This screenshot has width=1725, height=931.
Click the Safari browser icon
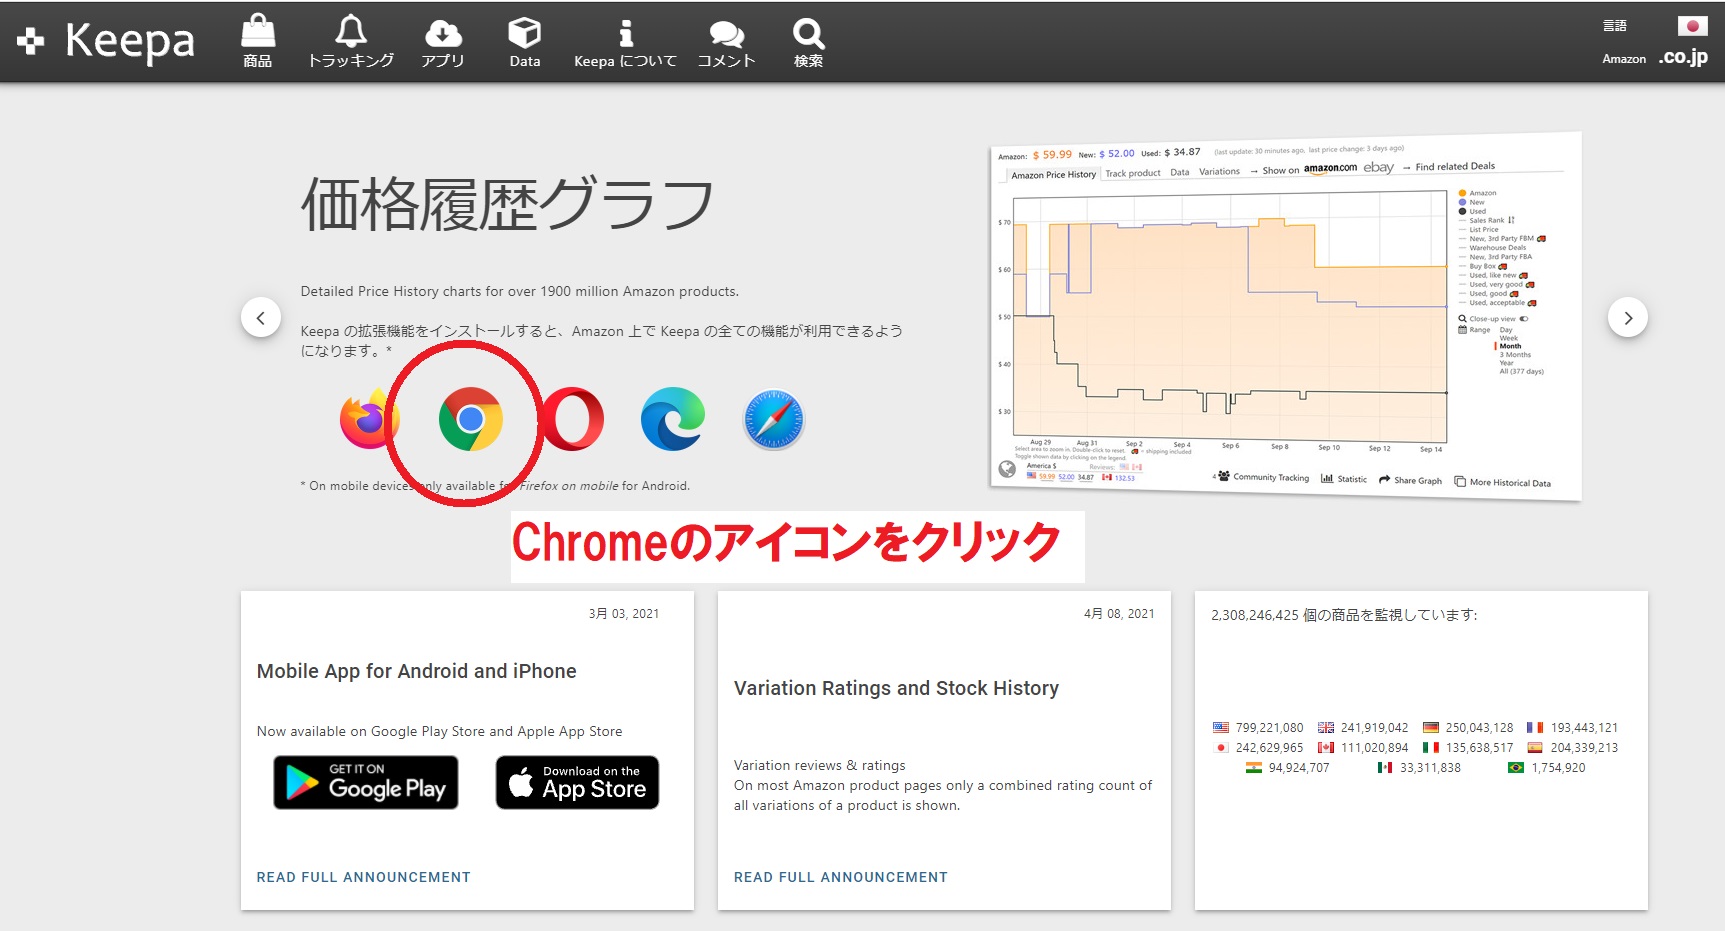(774, 419)
